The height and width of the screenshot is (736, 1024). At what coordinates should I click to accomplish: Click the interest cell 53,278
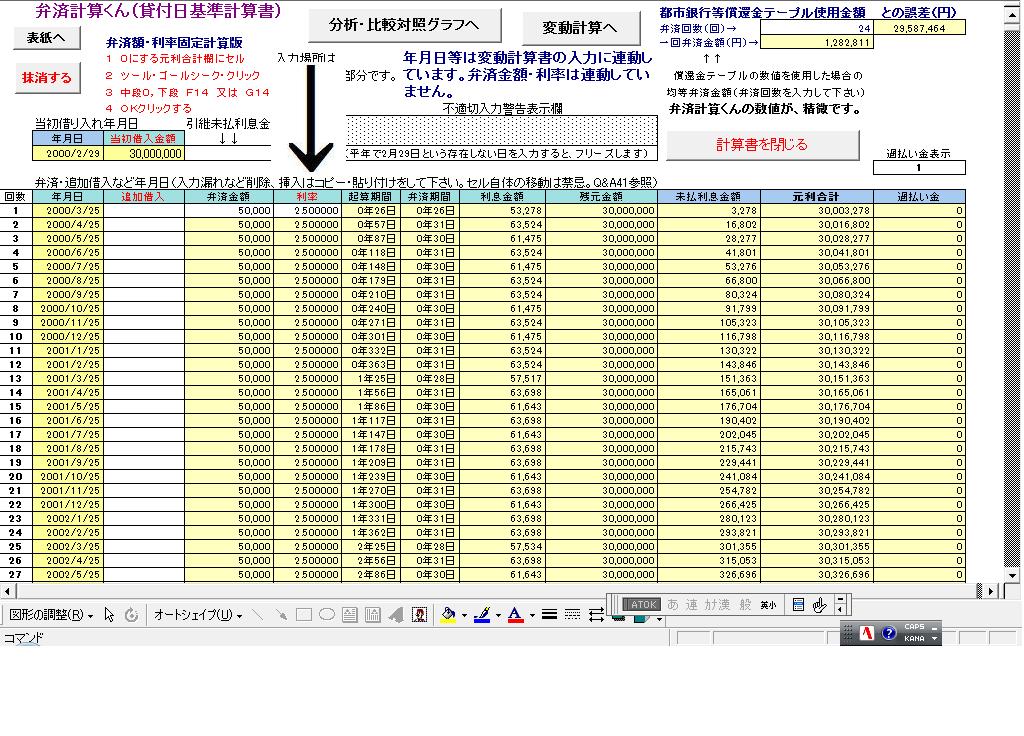click(502, 210)
